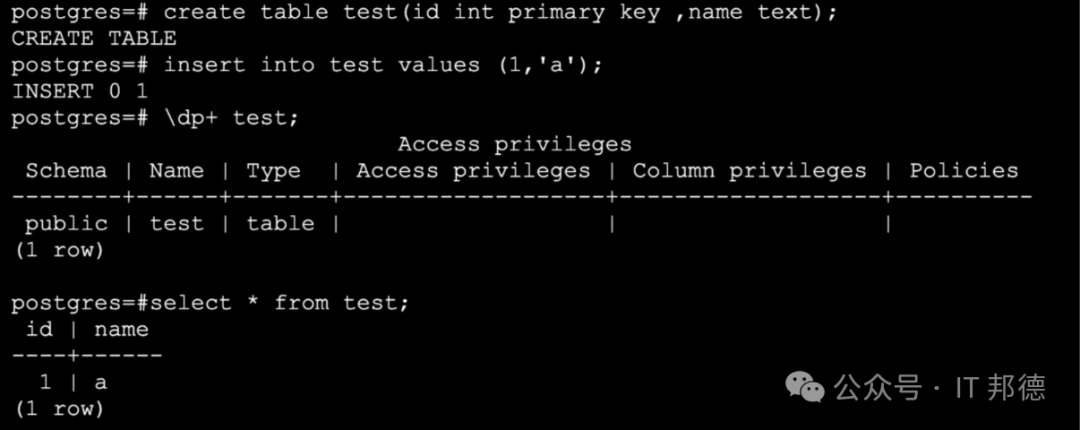
Task: Click the 'table' type cell
Action: click(x=280, y=224)
